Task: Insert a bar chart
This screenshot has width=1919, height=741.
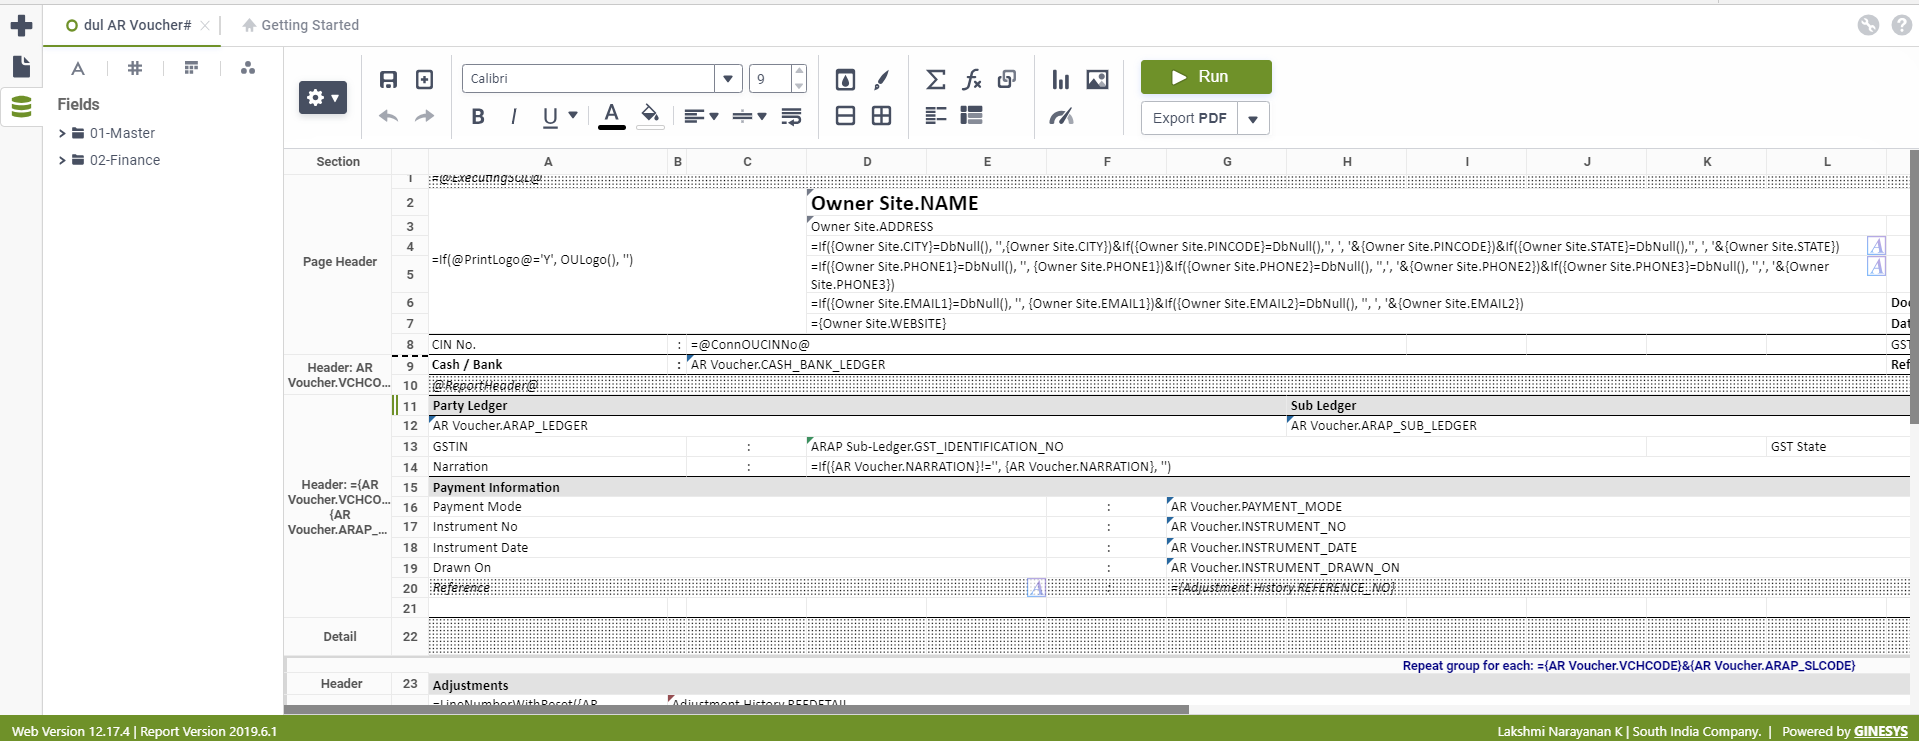Action: [1061, 79]
